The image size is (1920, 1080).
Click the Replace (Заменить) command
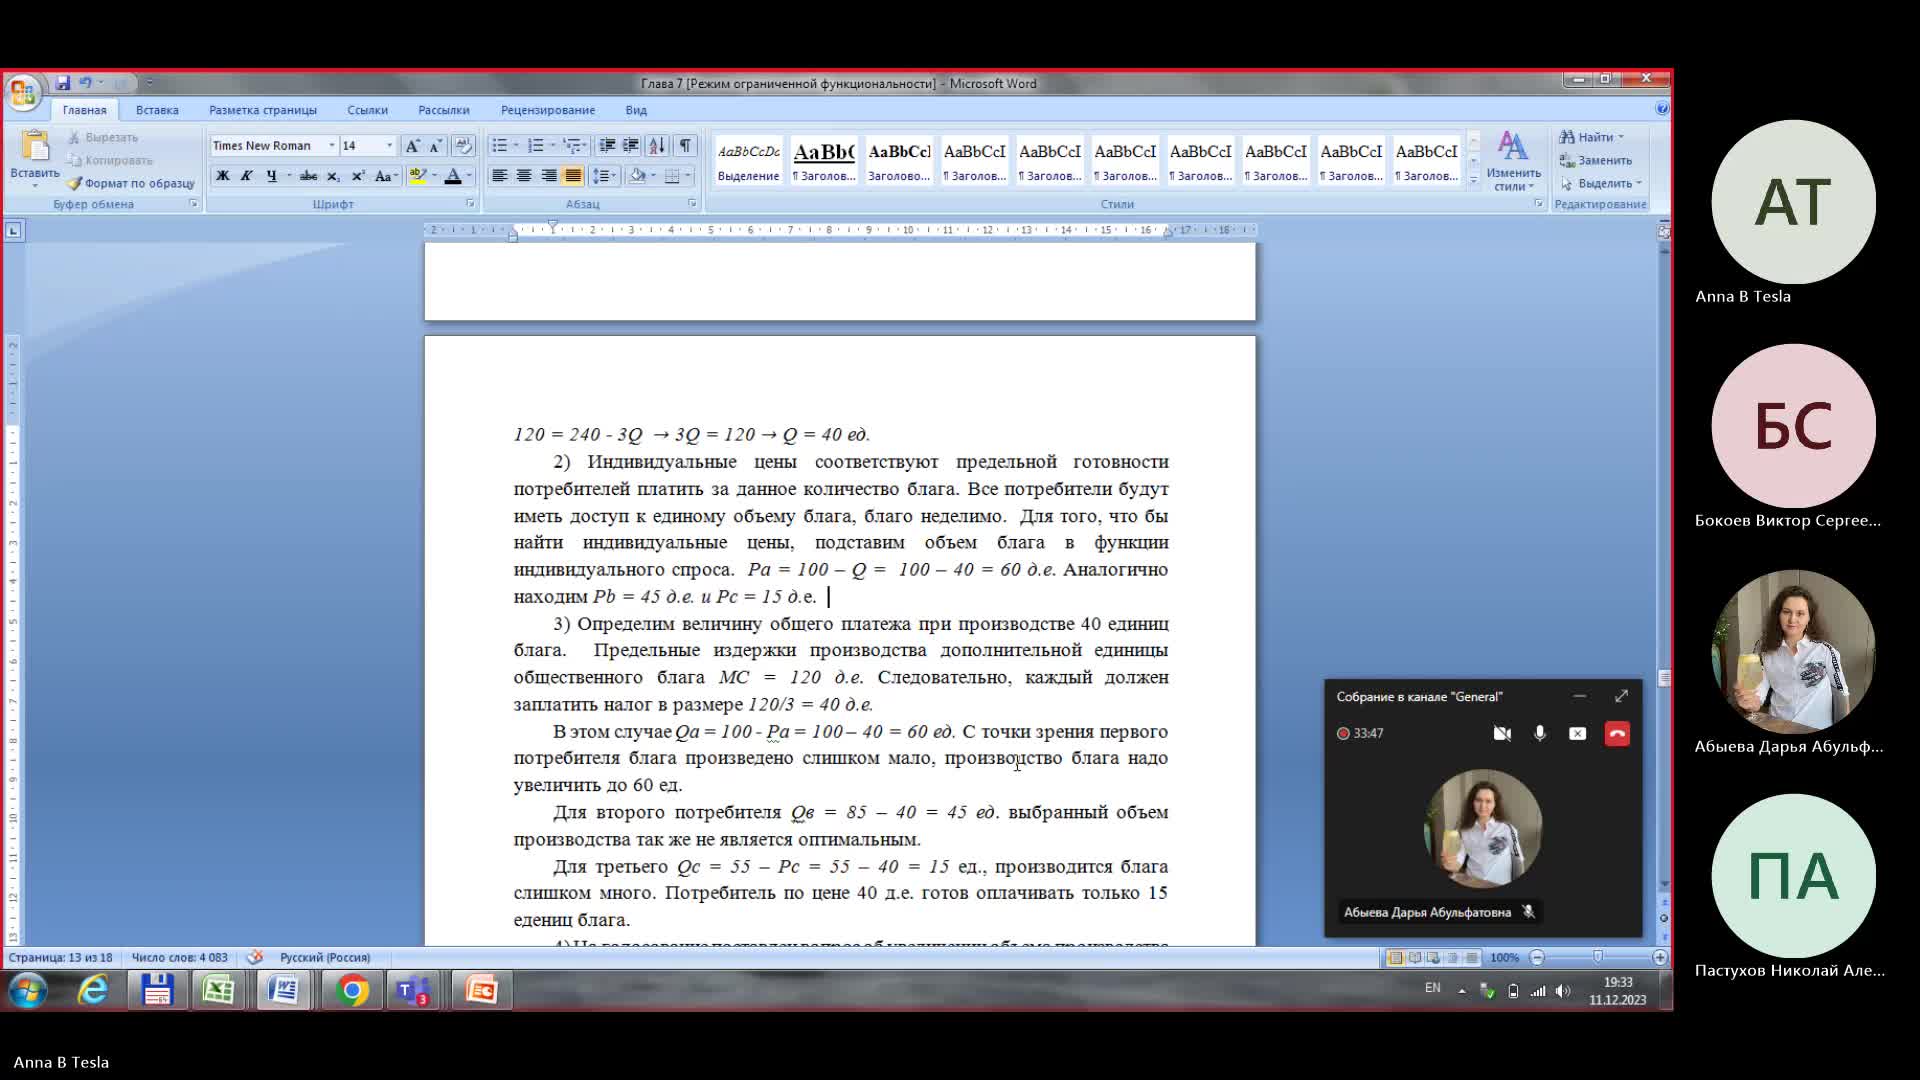click(1596, 161)
